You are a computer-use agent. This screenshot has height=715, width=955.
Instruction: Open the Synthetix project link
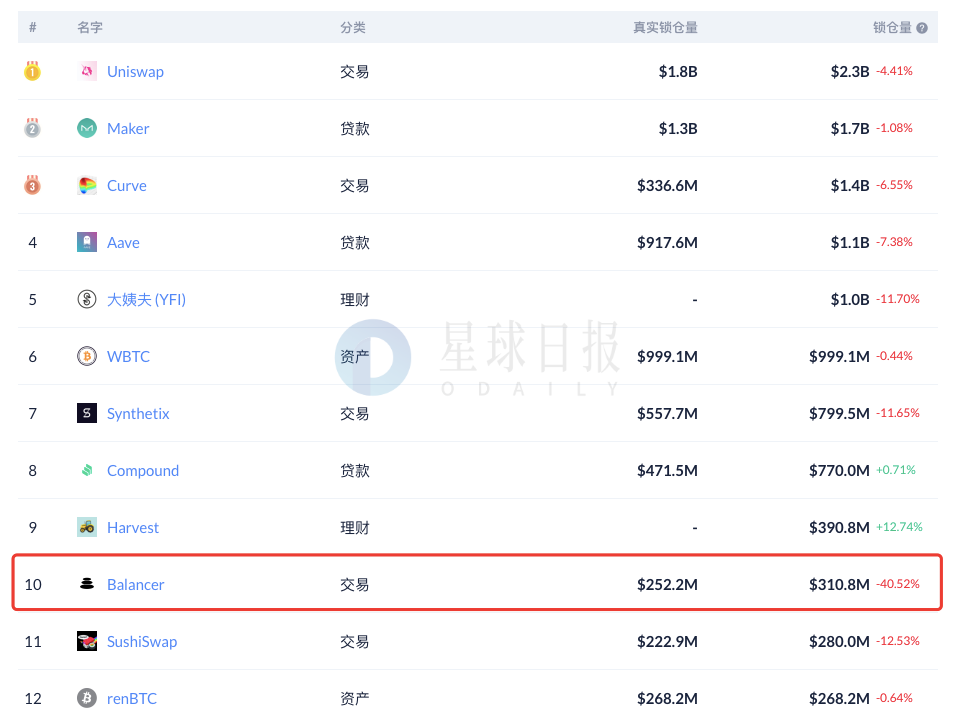coord(138,414)
